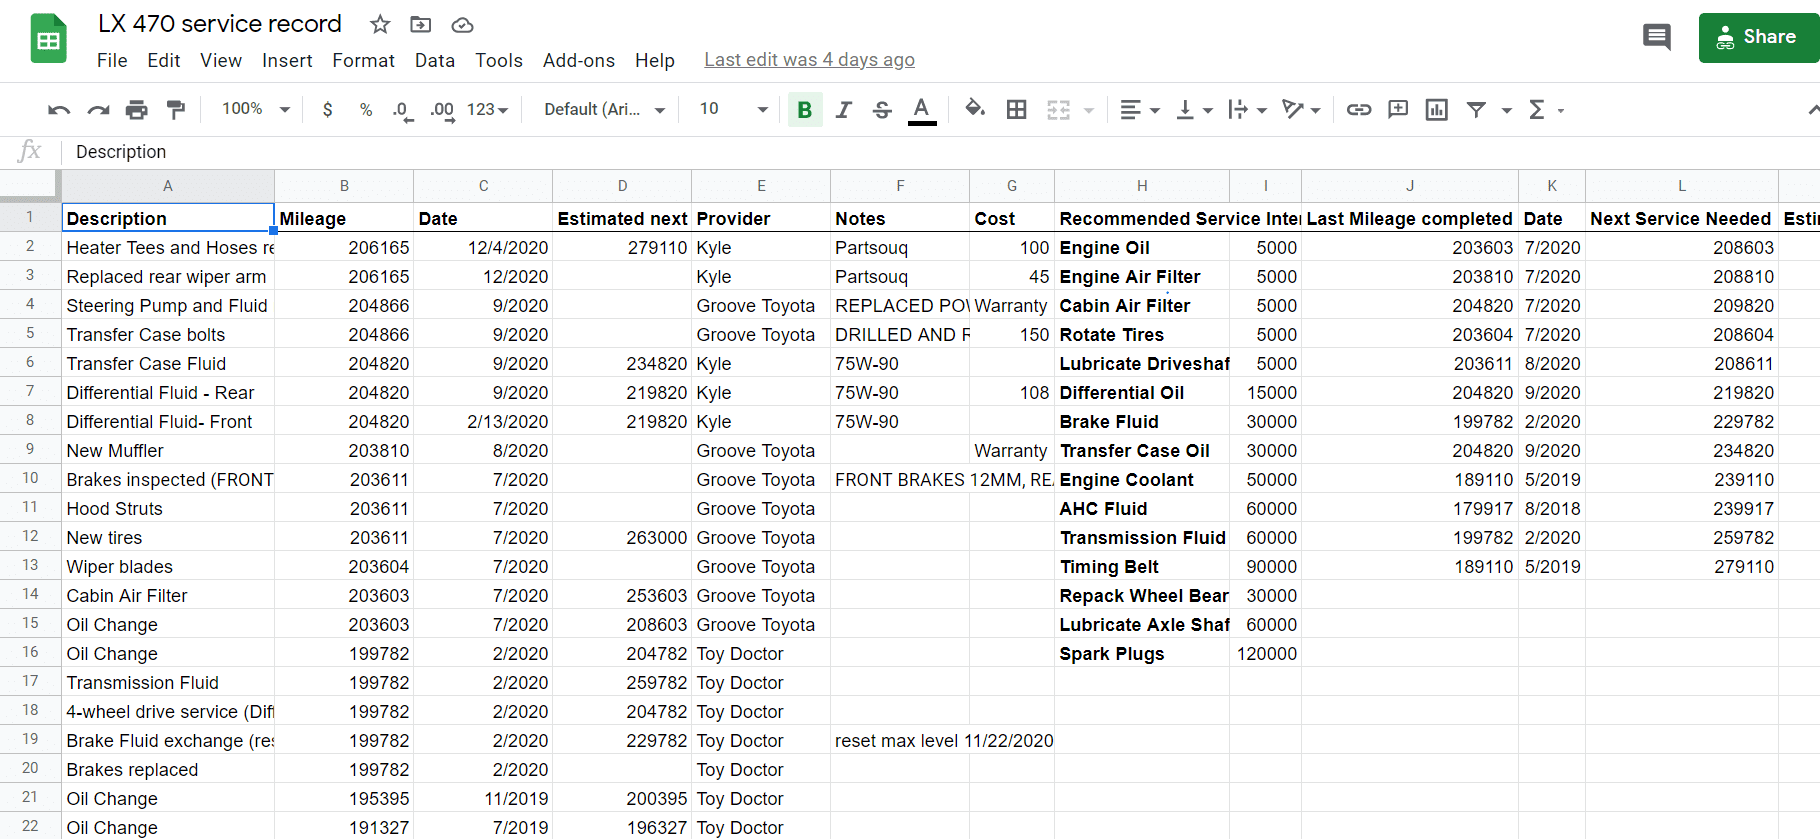
Task: Collapse the toolbar with the up chevron
Action: (1812, 110)
